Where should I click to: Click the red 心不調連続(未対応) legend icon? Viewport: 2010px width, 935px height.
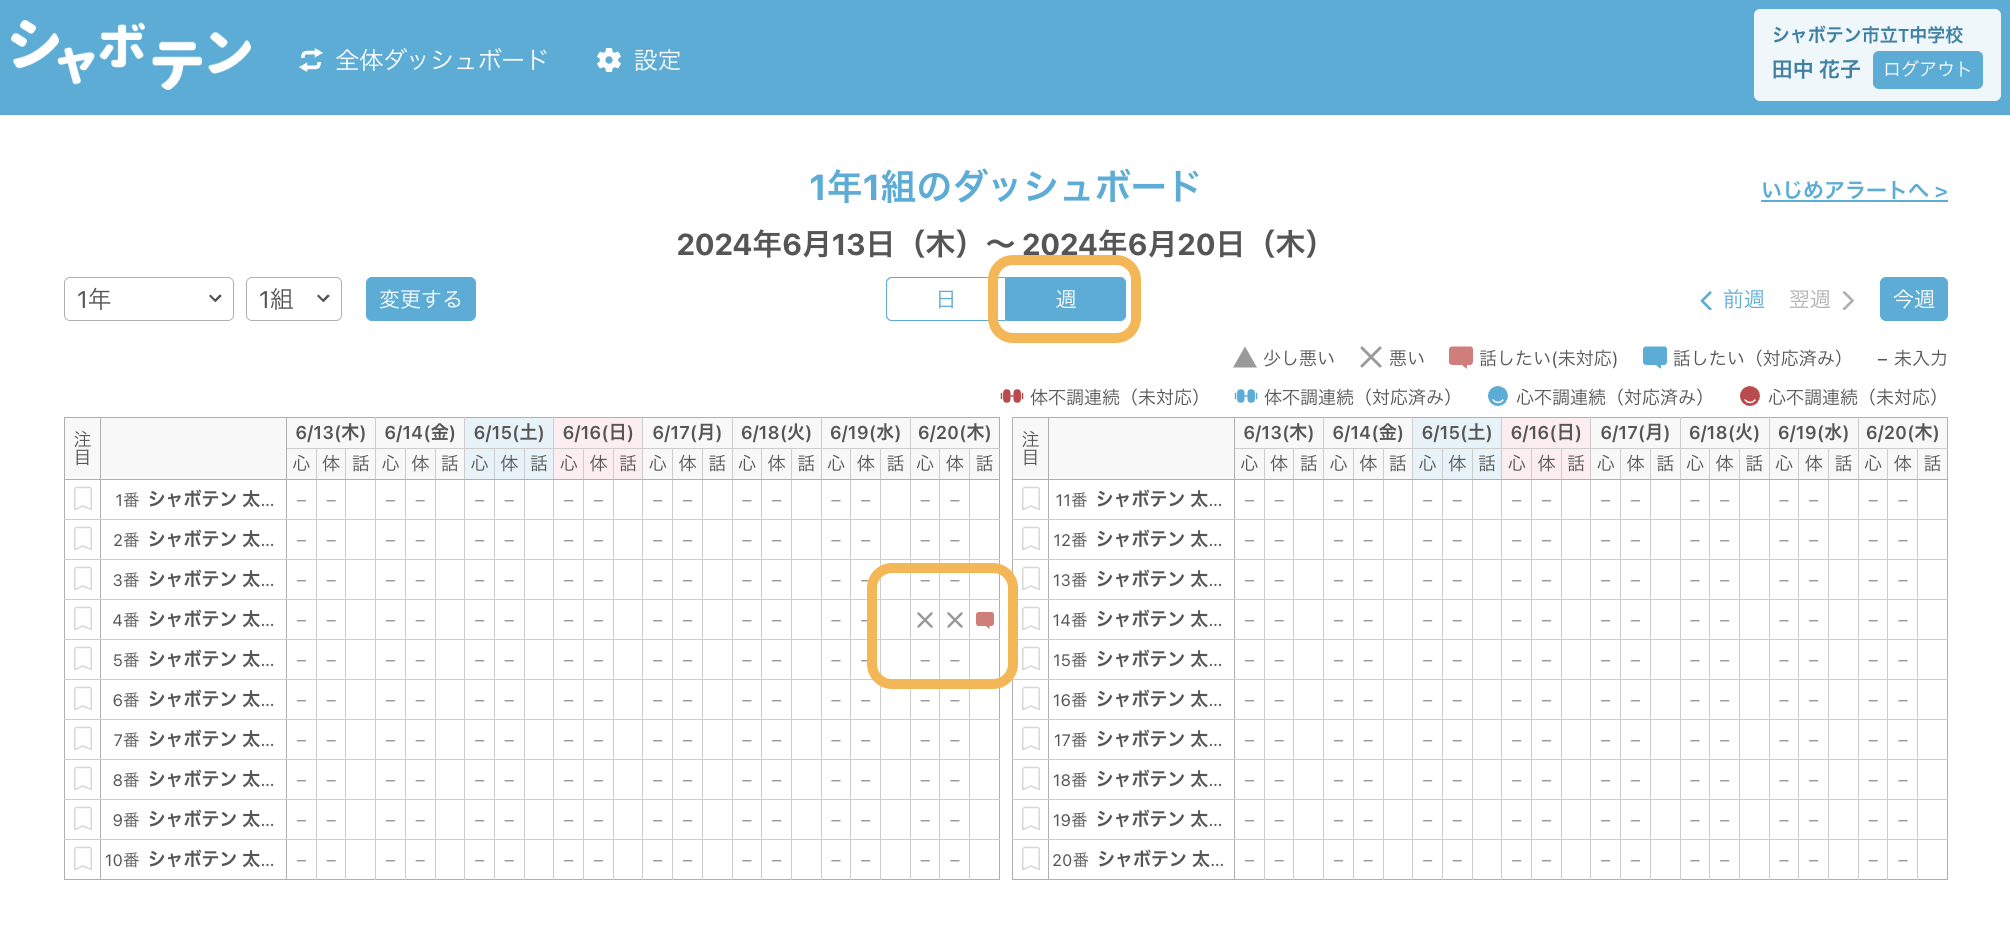(x=1750, y=396)
